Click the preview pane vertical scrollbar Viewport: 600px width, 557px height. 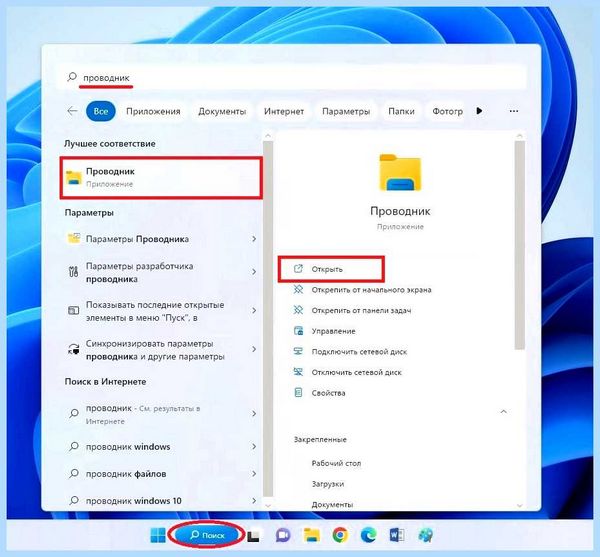coord(520,245)
